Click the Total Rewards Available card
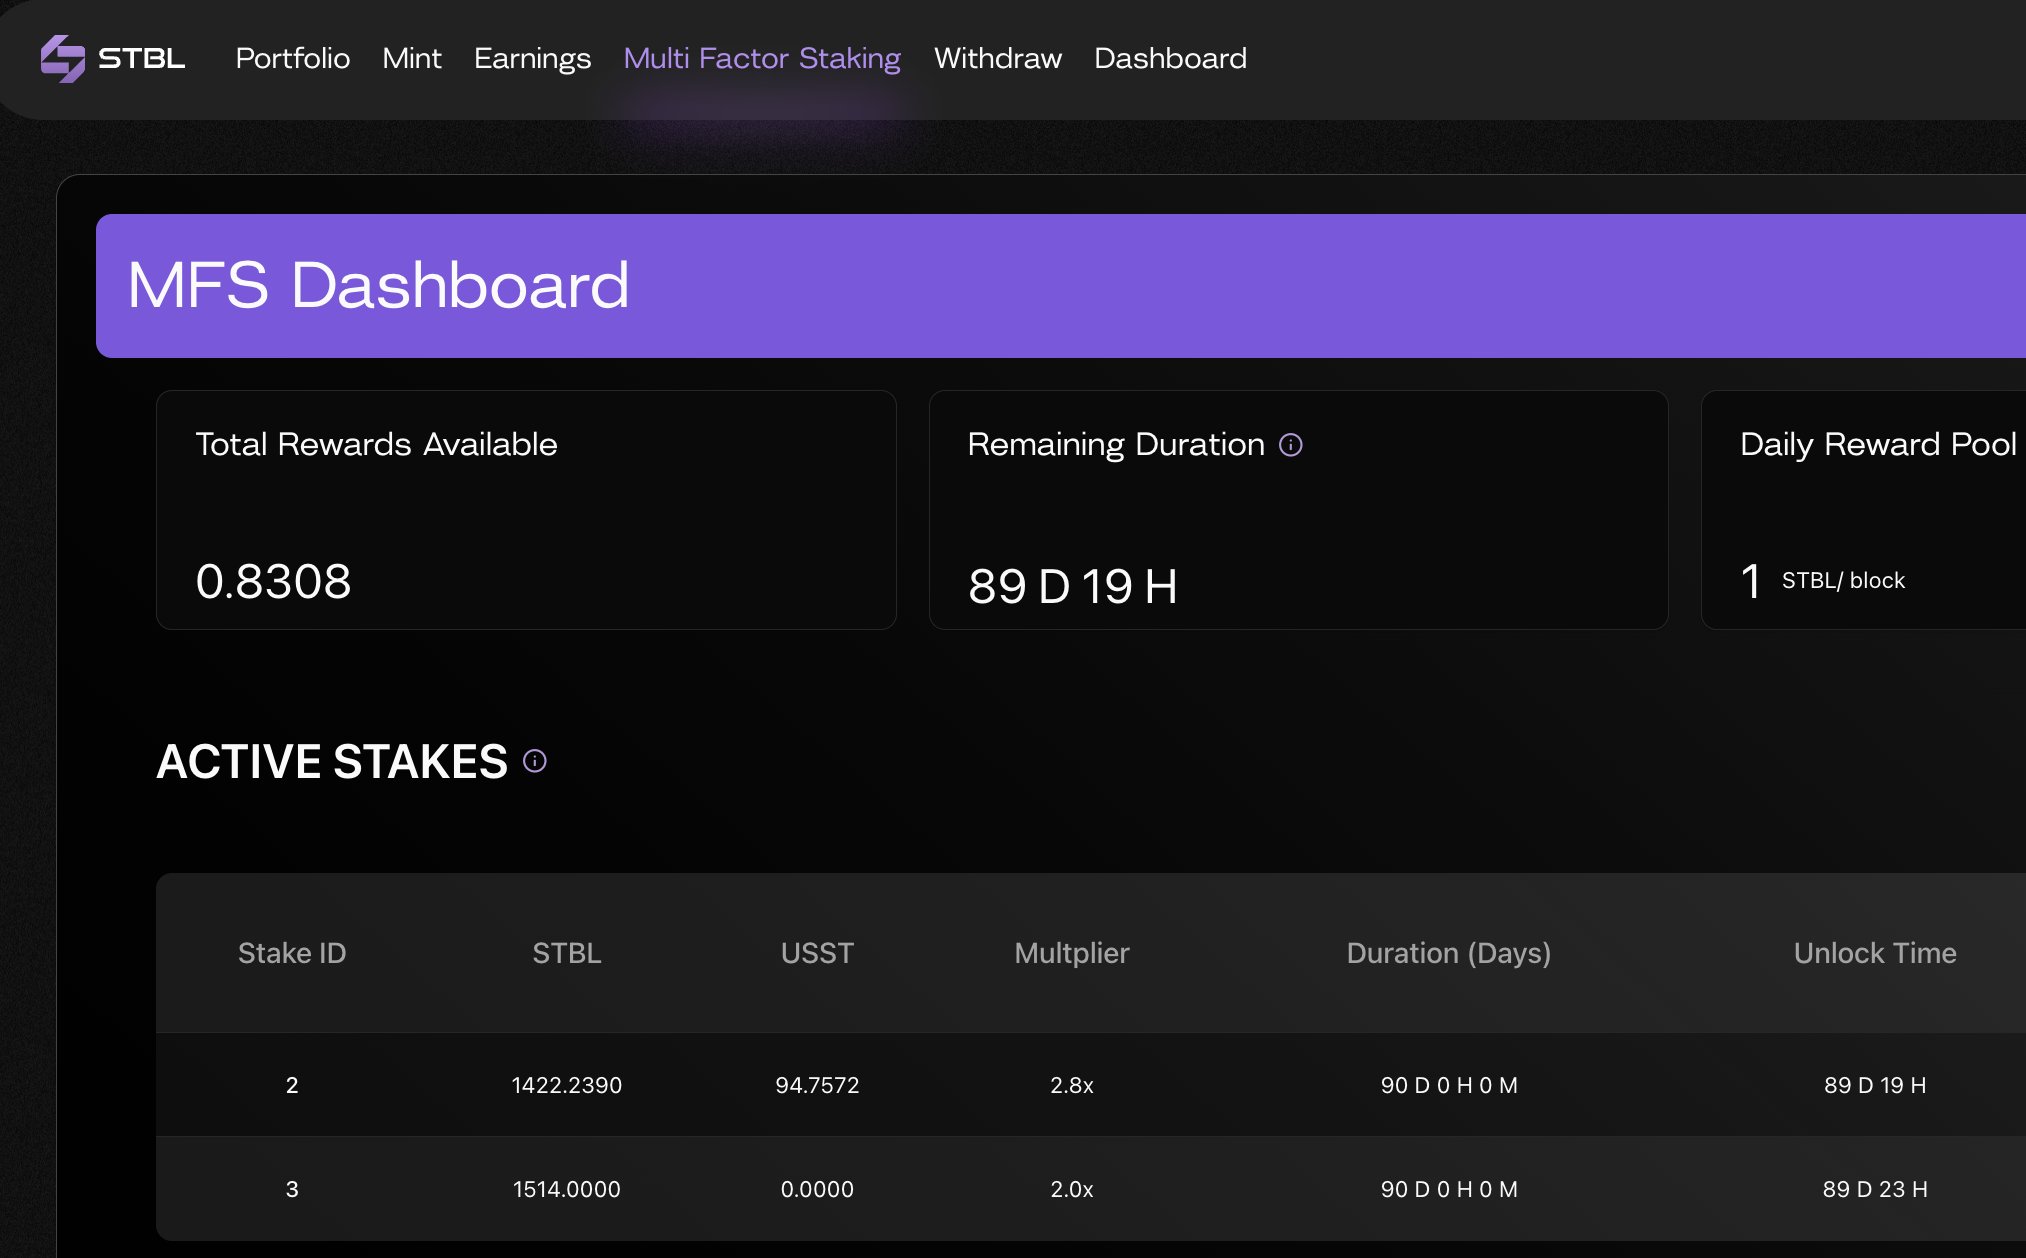This screenshot has width=2026, height=1258. click(526, 510)
